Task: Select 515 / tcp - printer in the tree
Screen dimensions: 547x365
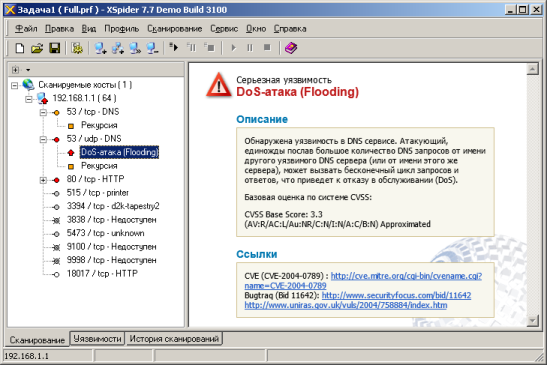Action: (x=98, y=193)
